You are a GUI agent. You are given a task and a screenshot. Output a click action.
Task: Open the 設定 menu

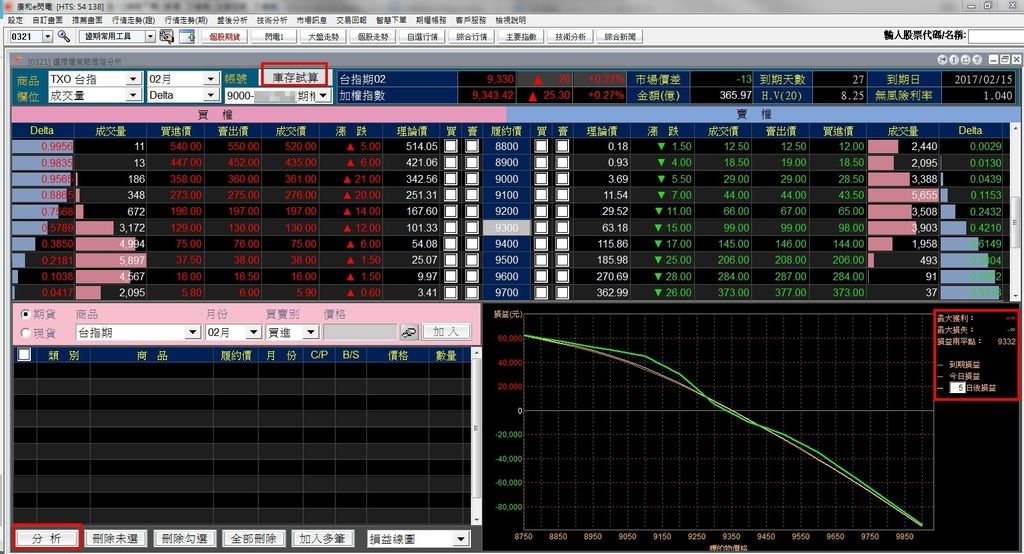click(x=16, y=20)
